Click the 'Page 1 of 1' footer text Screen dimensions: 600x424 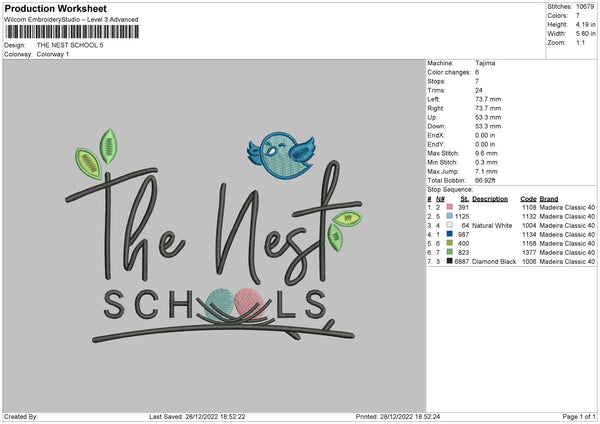pos(579,416)
